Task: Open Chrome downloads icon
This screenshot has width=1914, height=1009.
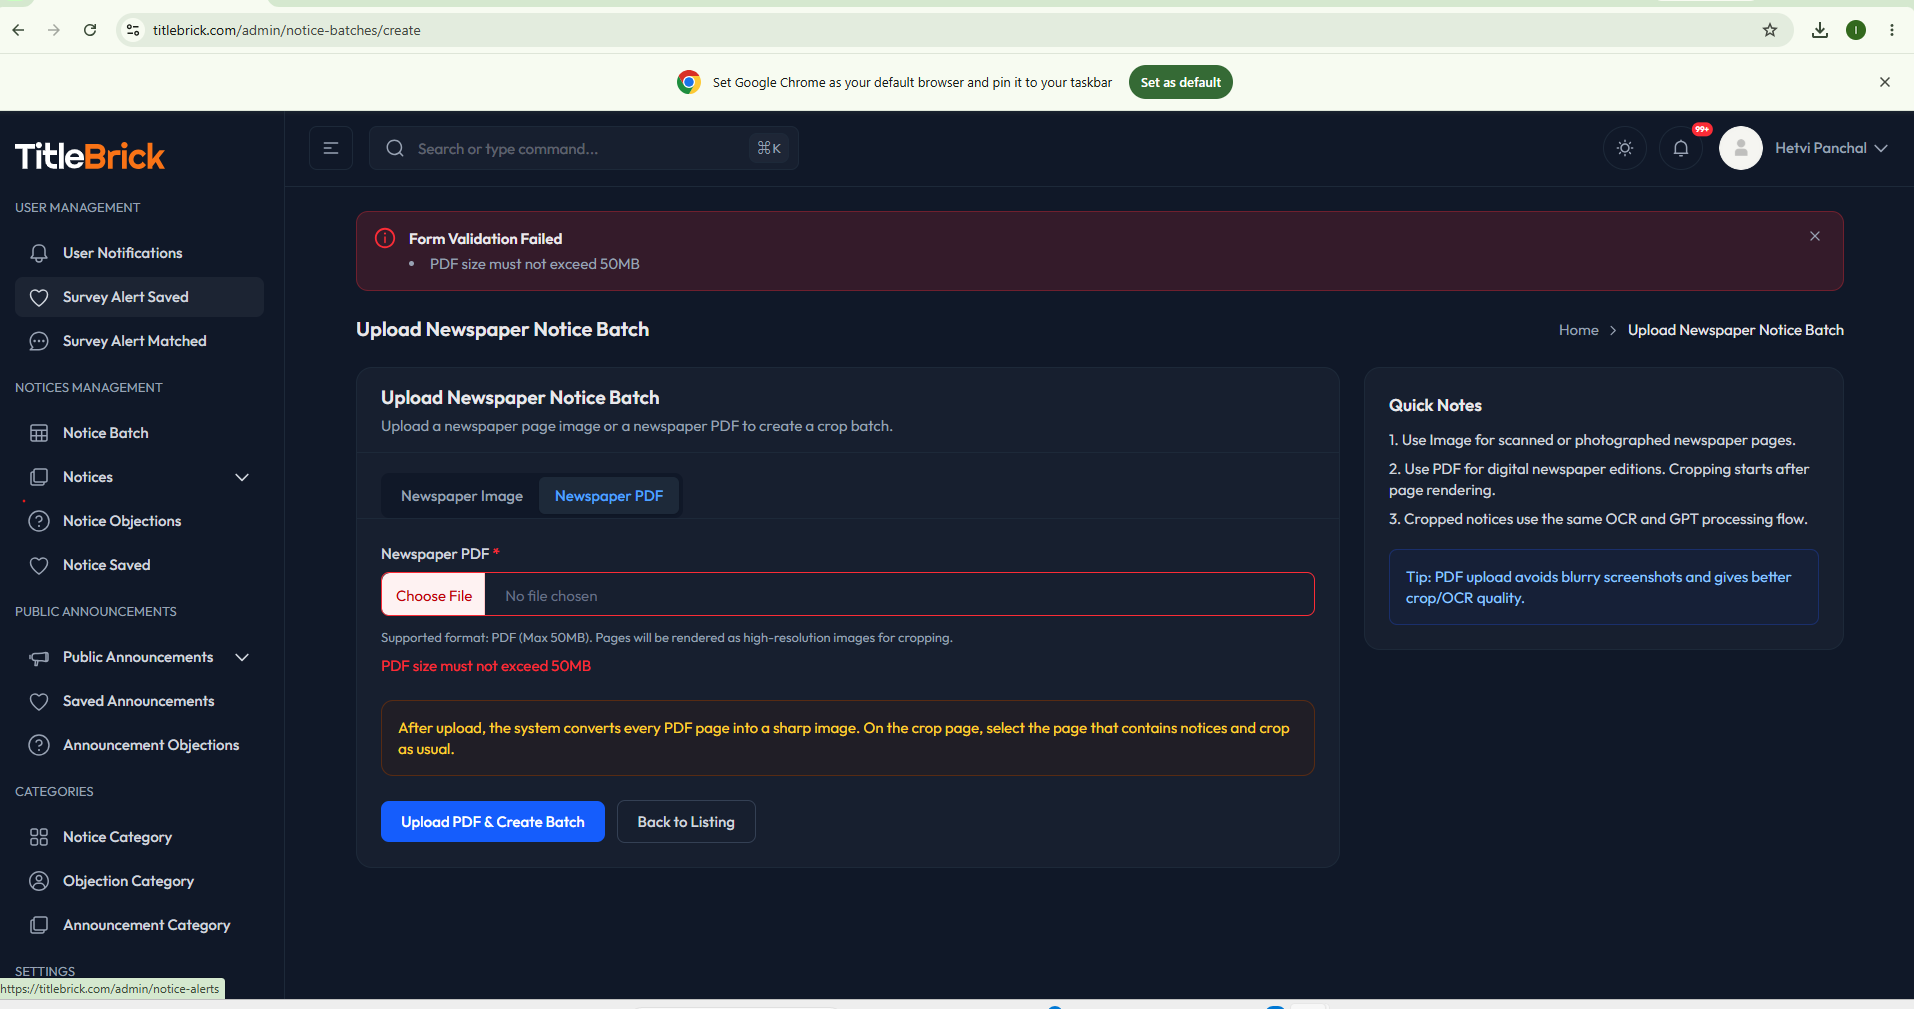Action: click(x=1820, y=30)
